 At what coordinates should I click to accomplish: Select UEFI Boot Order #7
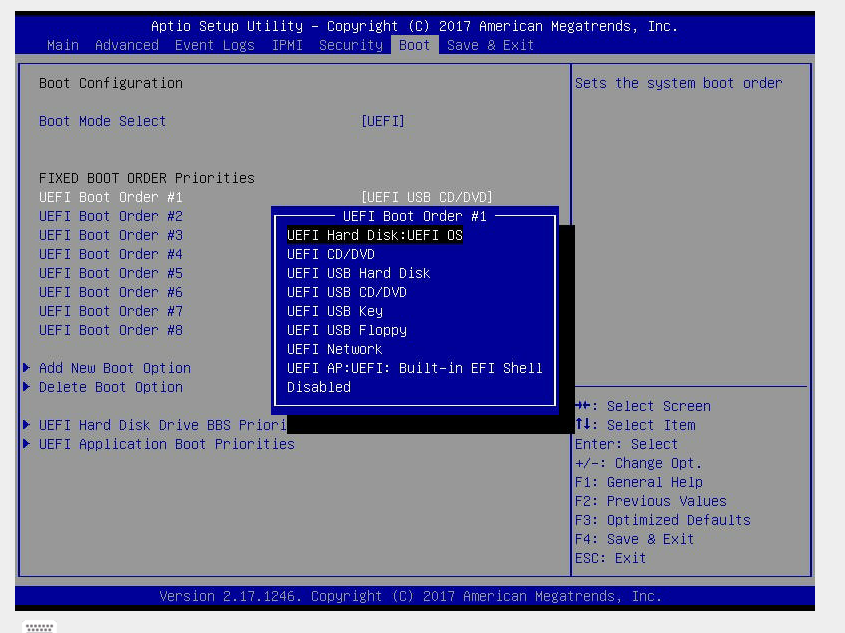pyautogui.click(x=110, y=311)
